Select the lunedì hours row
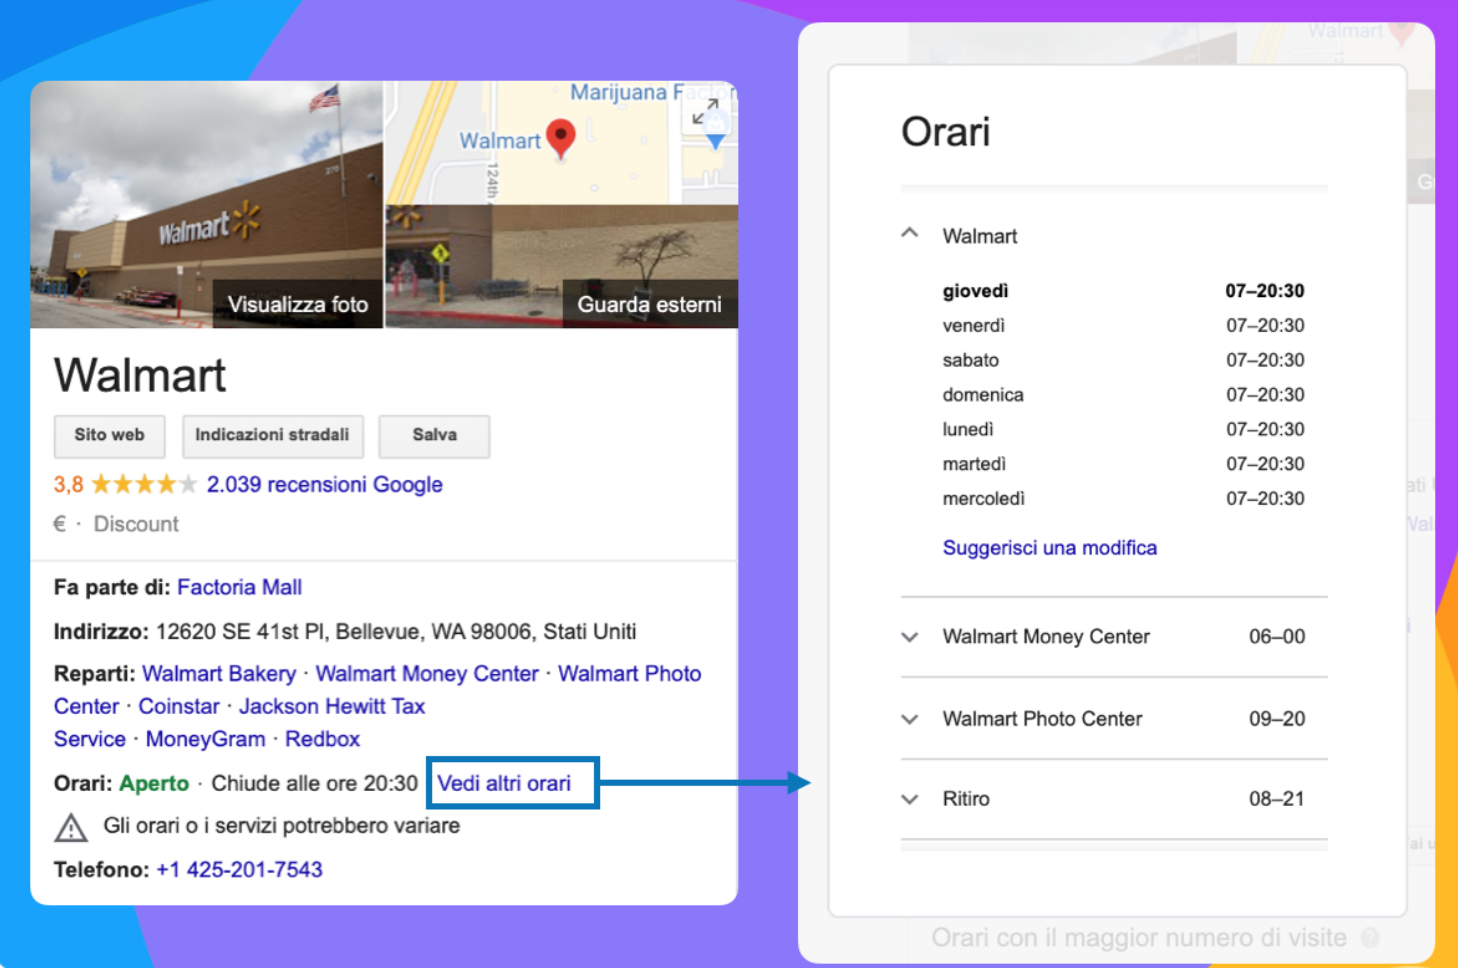Image resolution: width=1458 pixels, height=968 pixels. (1123, 429)
